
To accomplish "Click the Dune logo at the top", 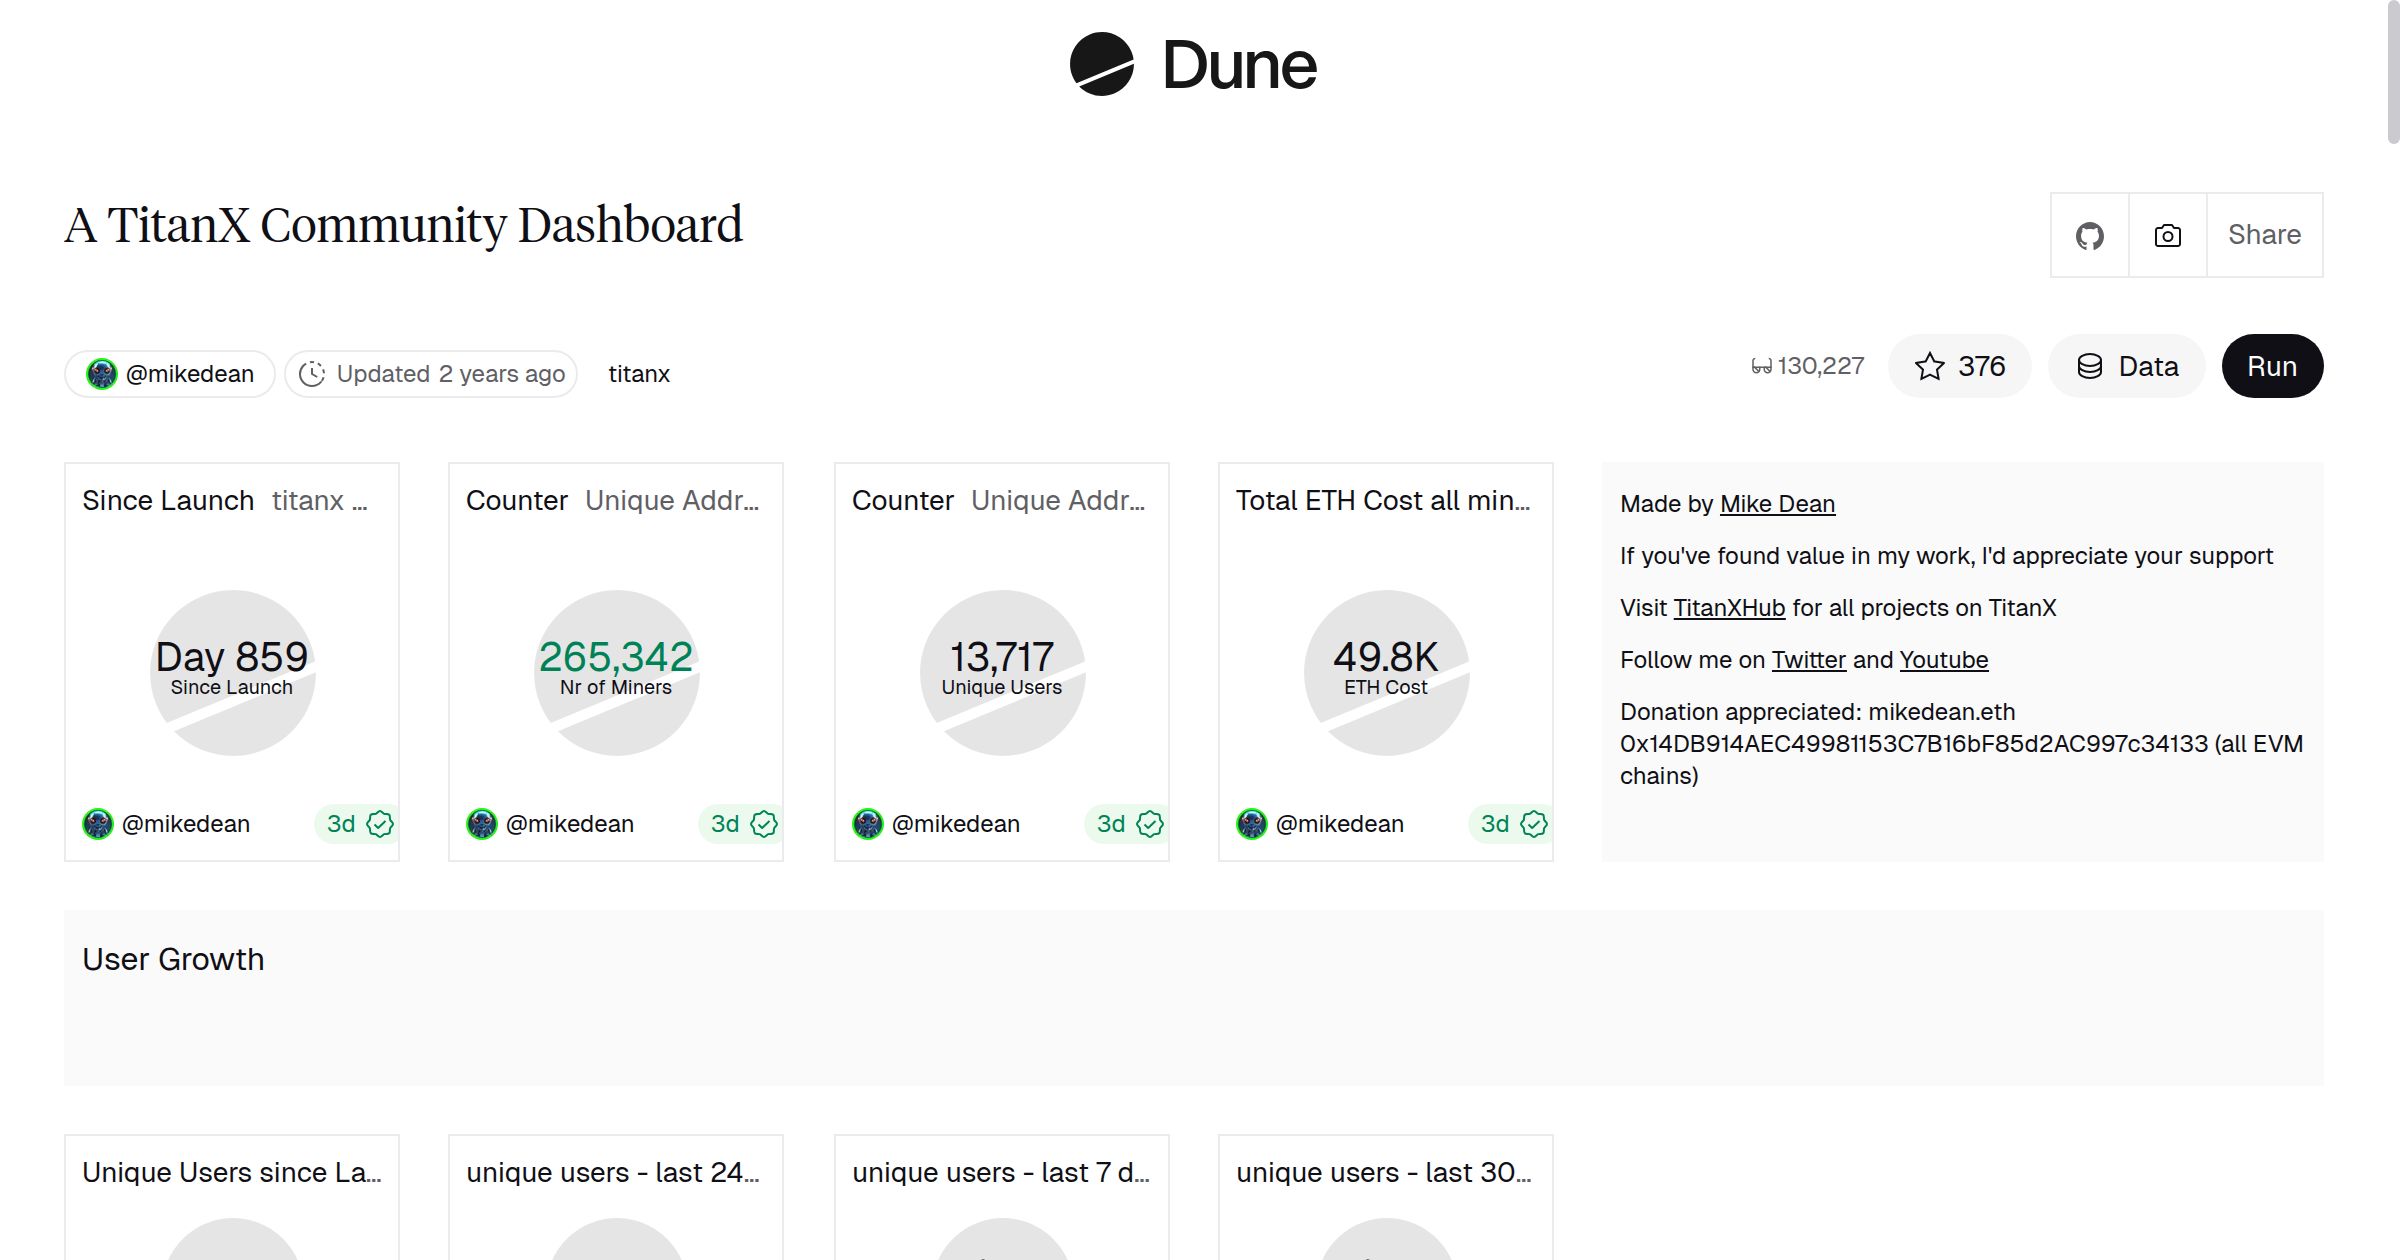I will (1193, 66).
